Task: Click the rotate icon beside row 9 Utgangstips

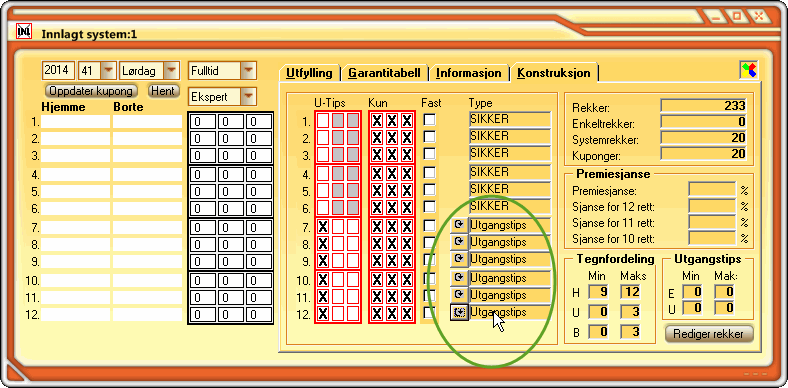Action: click(458, 258)
